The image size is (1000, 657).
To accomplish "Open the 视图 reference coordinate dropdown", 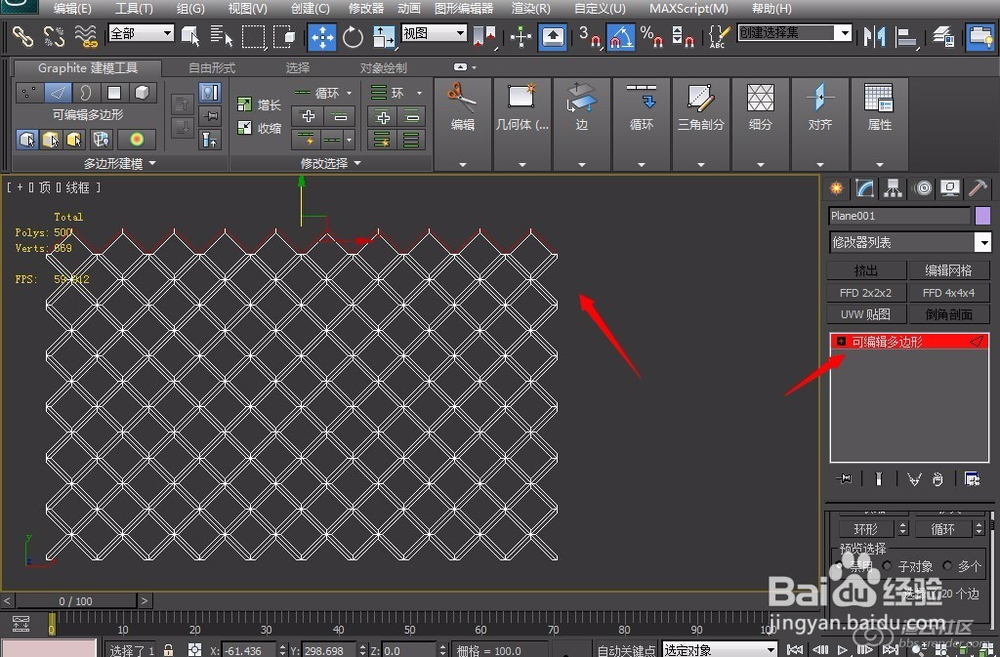I will [x=434, y=33].
